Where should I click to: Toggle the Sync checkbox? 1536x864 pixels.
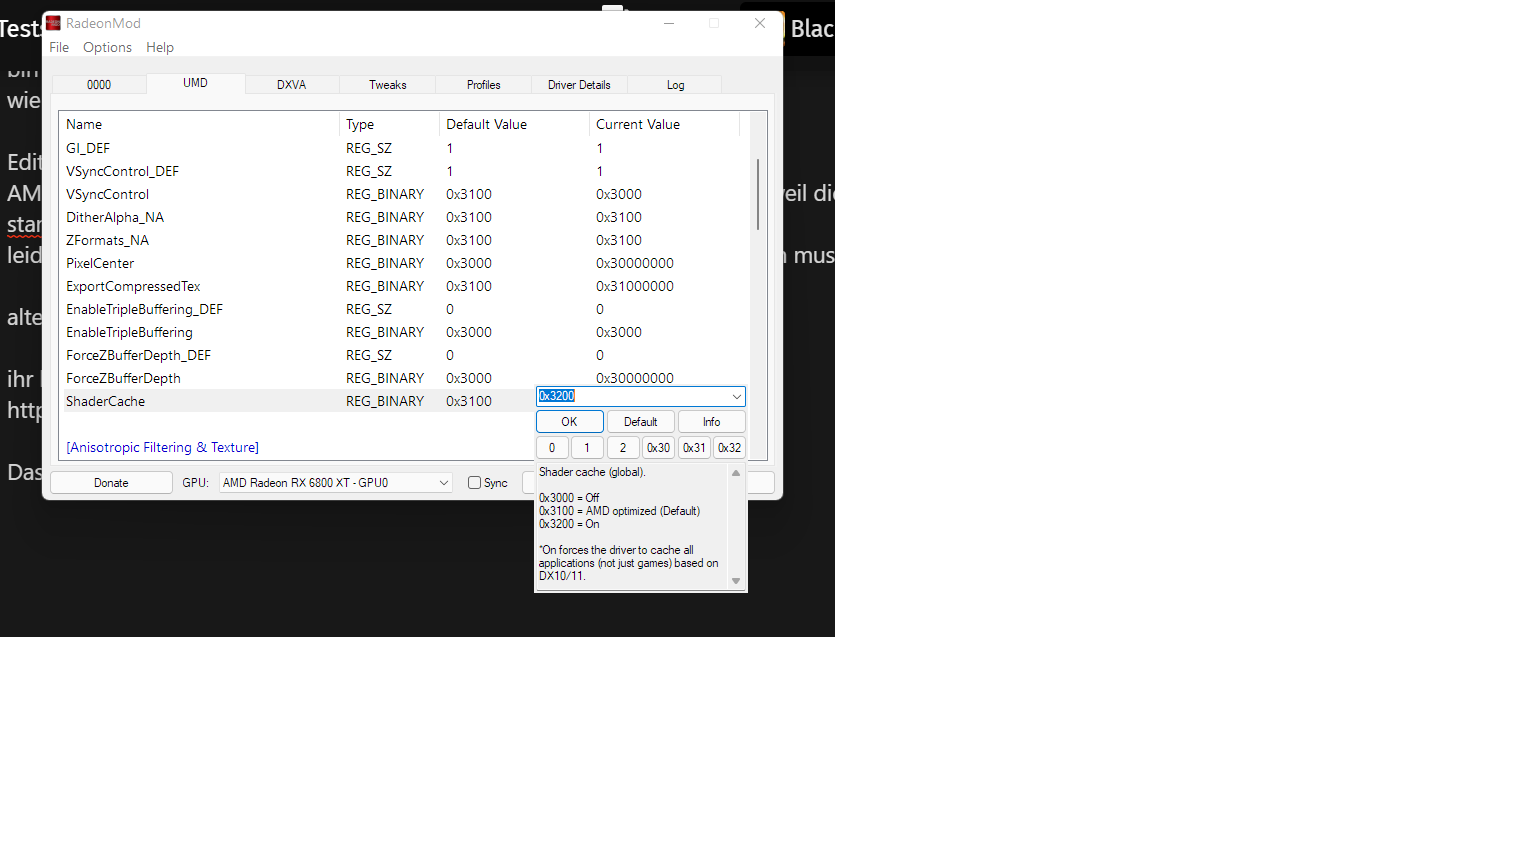click(475, 483)
